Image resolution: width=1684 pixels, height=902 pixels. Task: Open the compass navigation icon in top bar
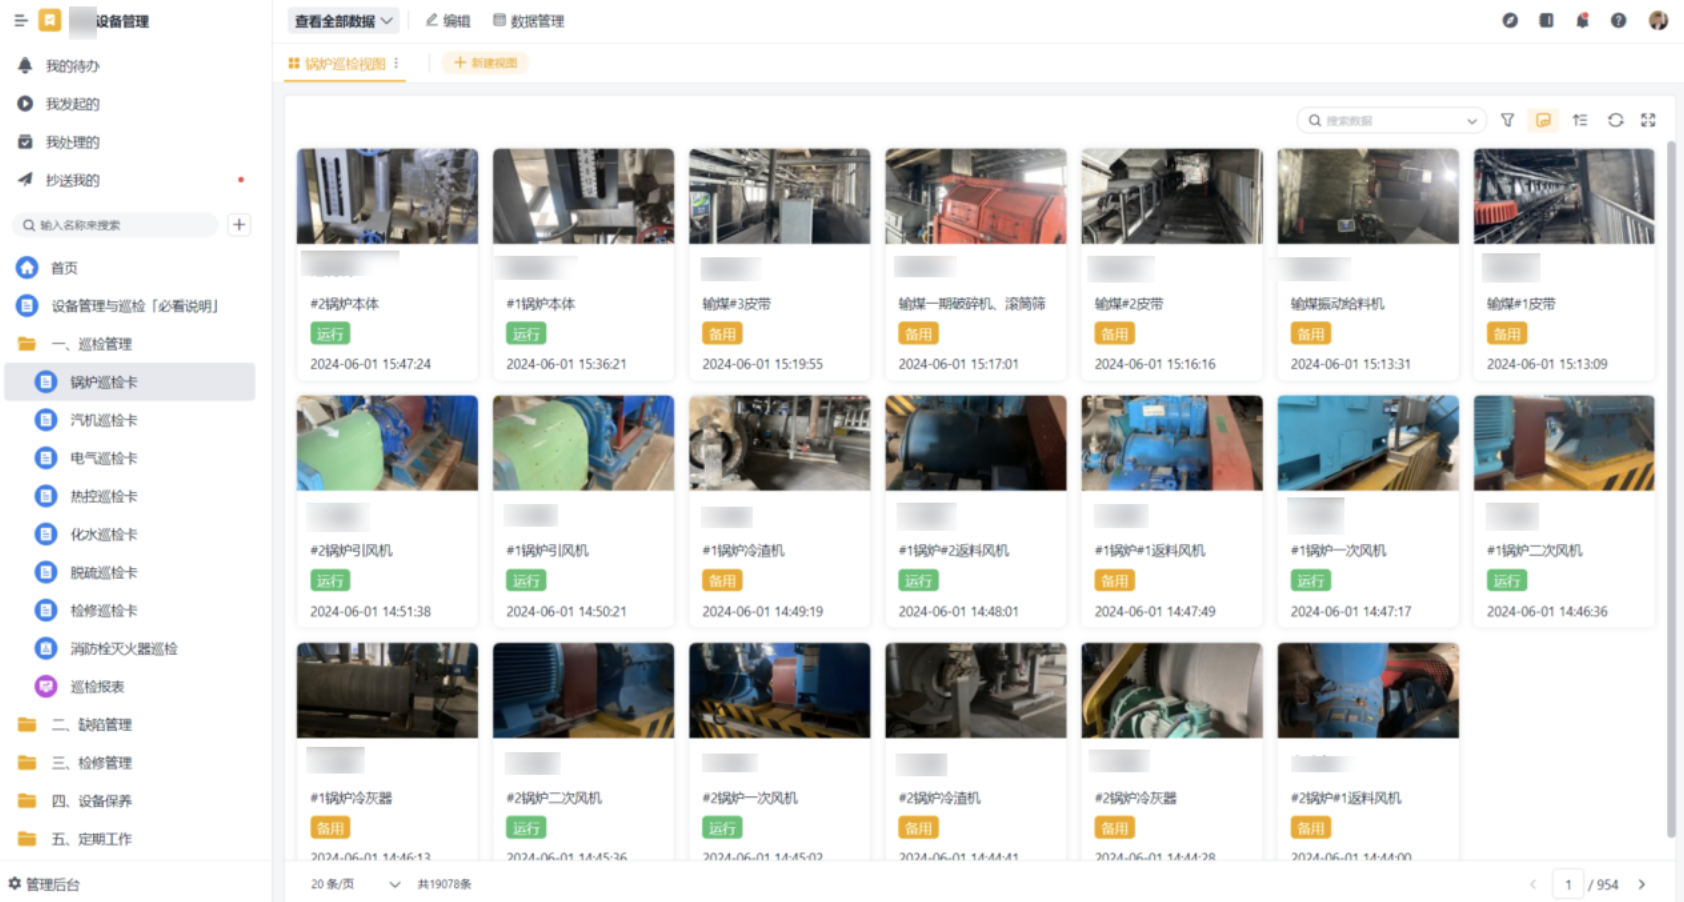click(x=1510, y=20)
